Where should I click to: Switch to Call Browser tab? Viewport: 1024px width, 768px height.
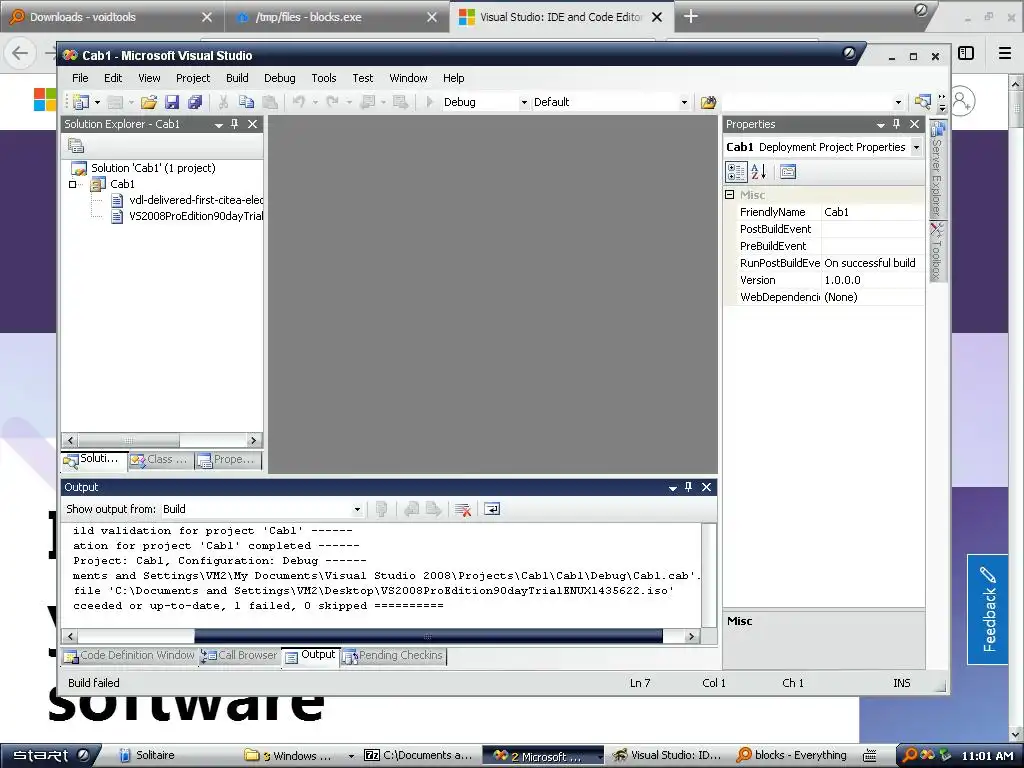239,656
